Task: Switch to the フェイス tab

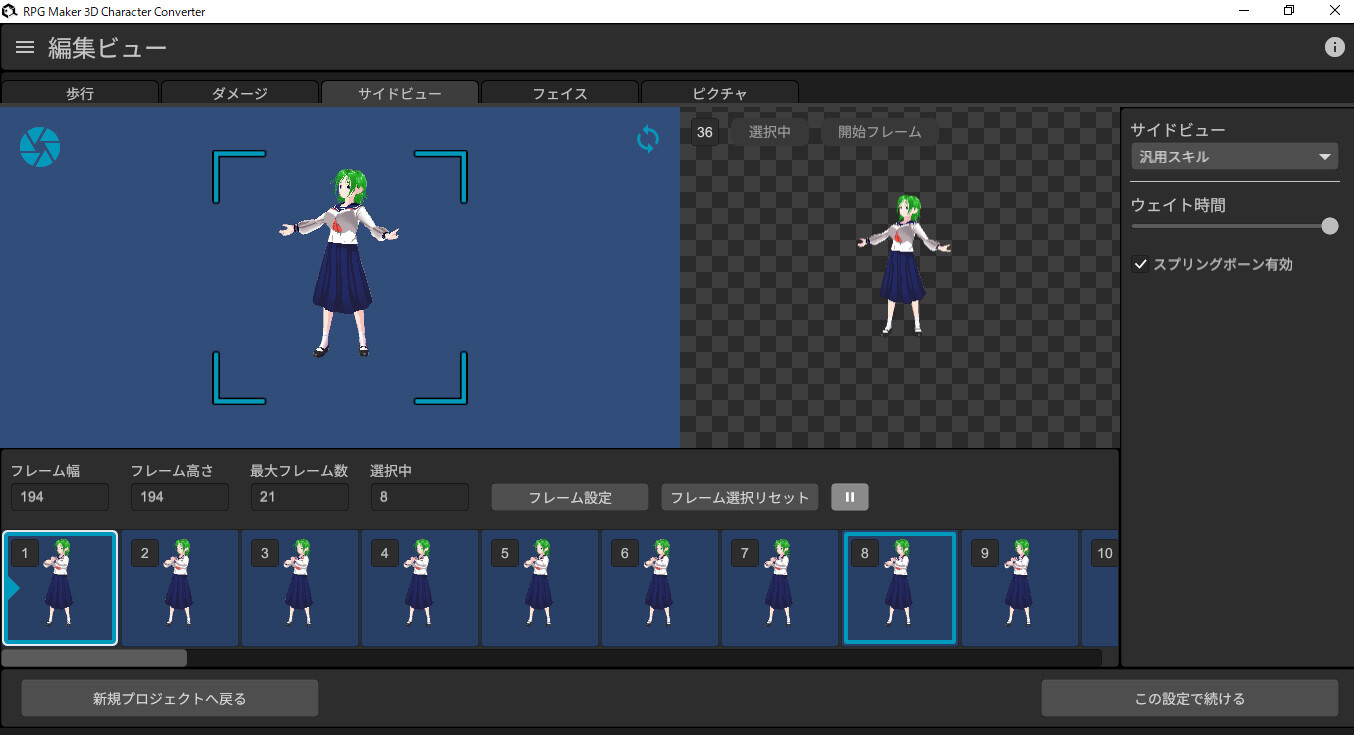Action: click(559, 92)
